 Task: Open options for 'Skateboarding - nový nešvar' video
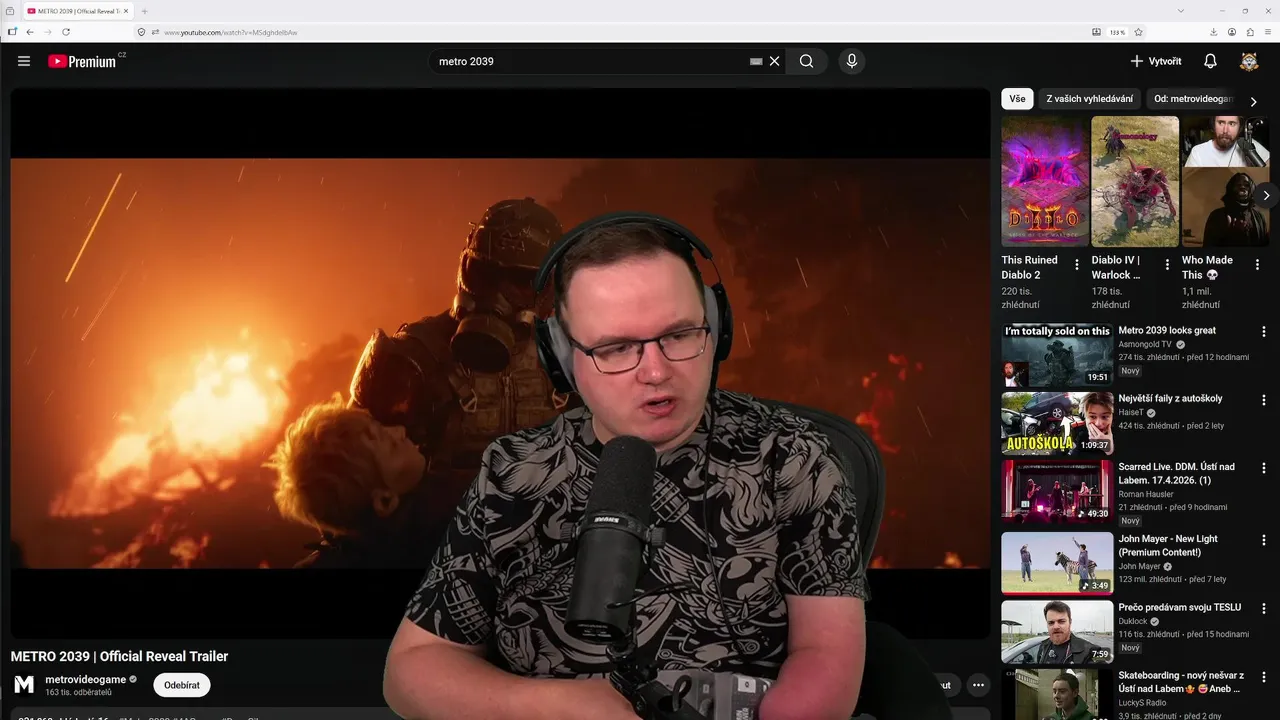[1263, 677]
